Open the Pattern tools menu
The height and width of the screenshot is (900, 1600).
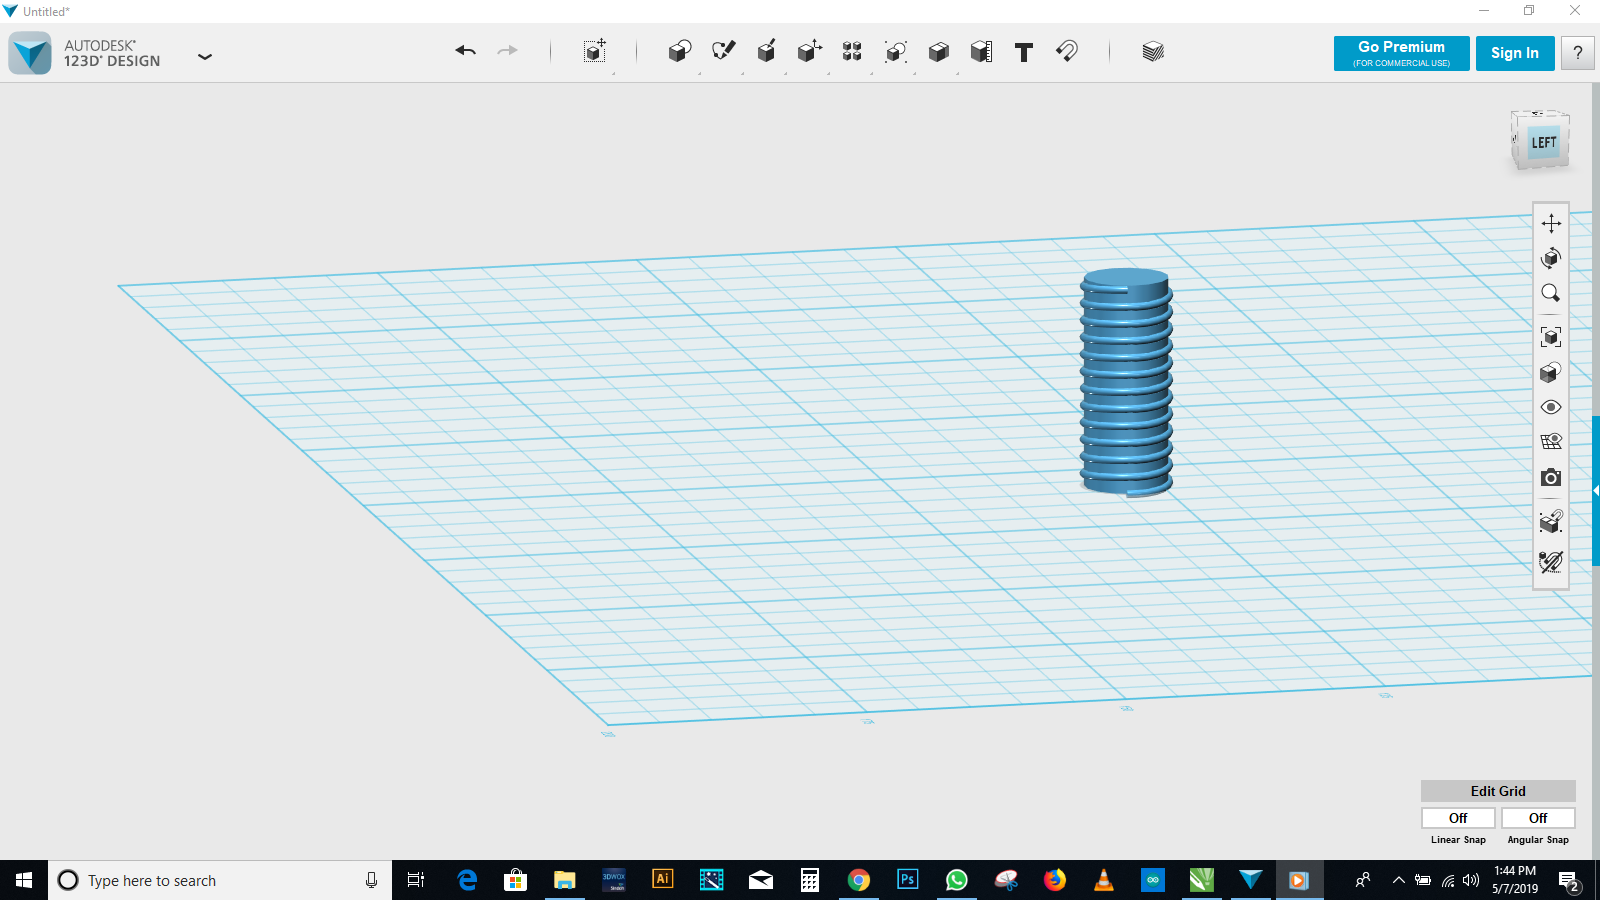coord(852,51)
